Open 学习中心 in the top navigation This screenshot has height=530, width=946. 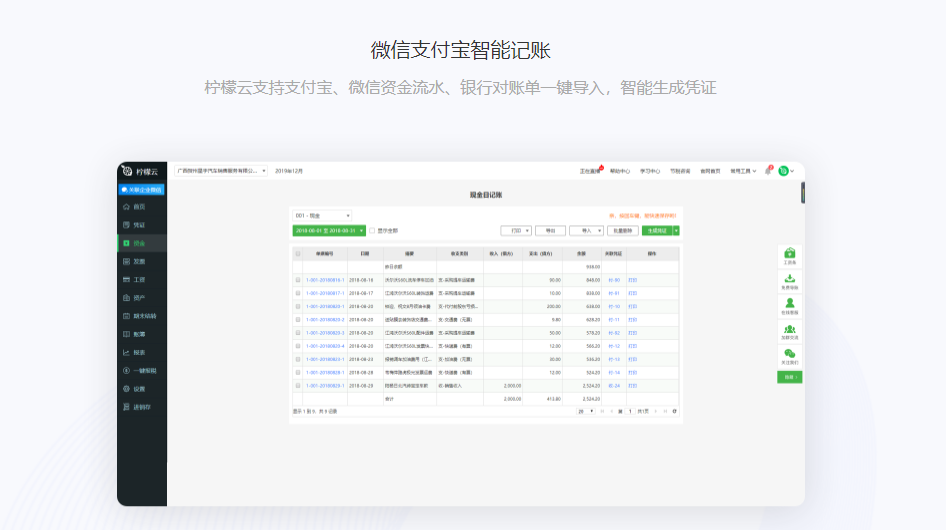tap(650, 171)
